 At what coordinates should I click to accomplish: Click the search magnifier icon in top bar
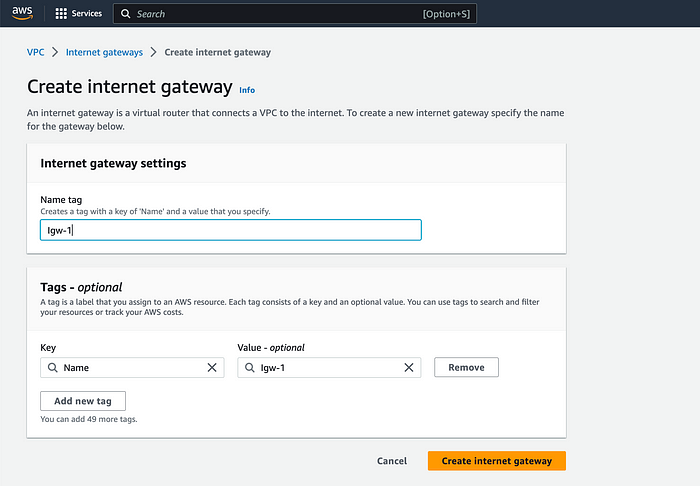pos(126,14)
